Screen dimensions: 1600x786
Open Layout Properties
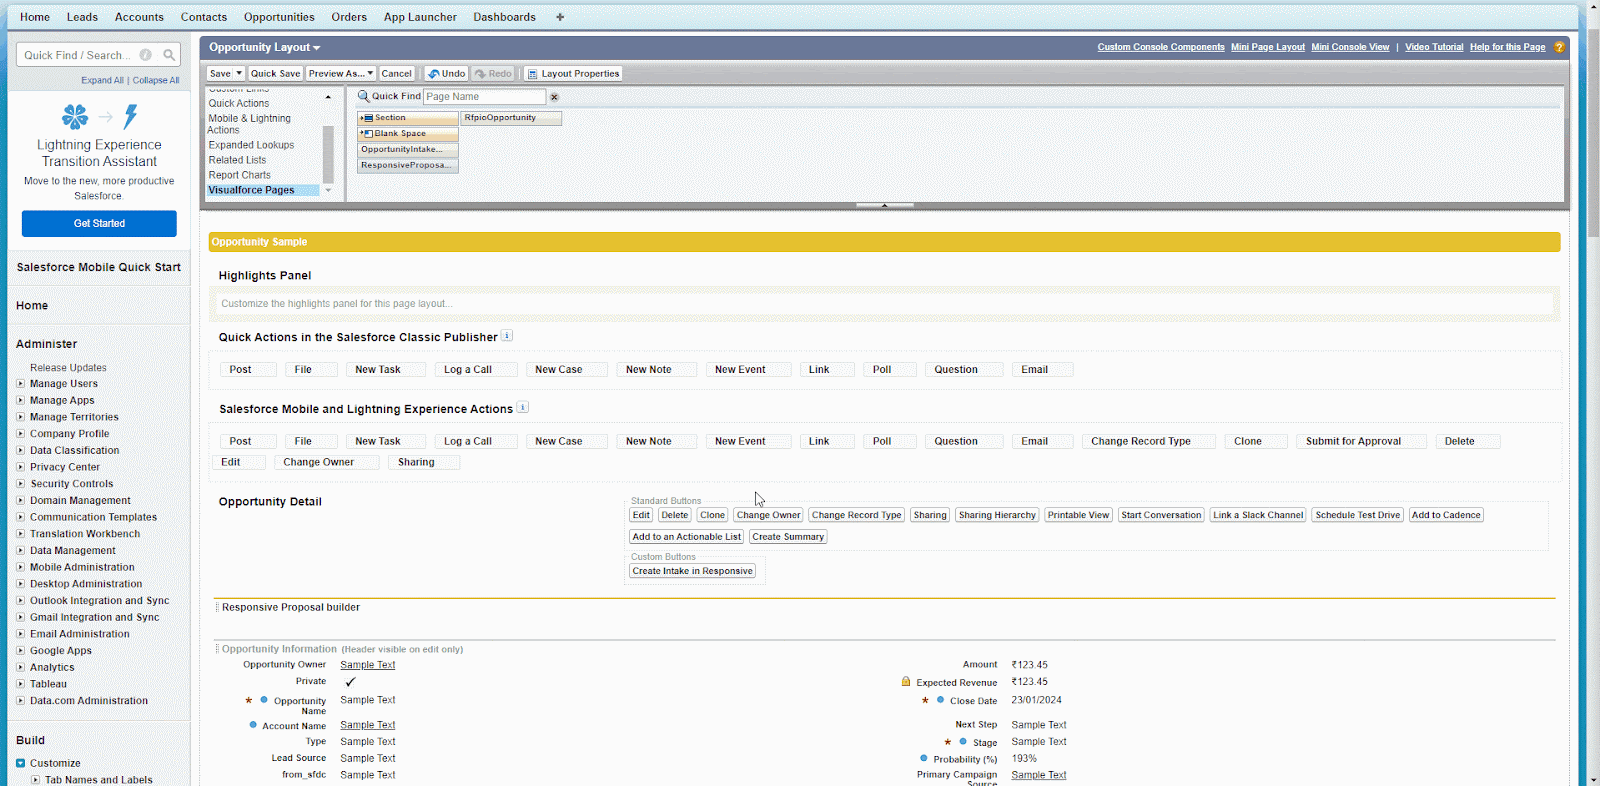(573, 73)
